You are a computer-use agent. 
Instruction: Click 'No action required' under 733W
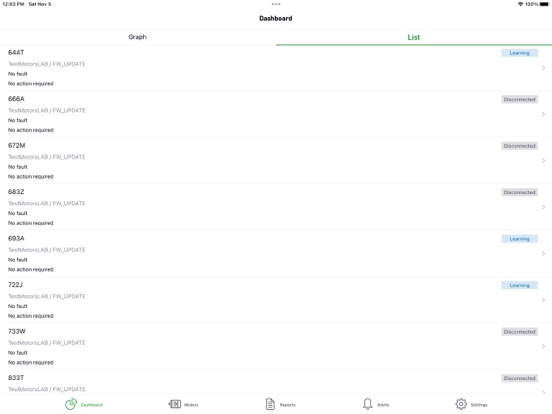click(x=31, y=363)
